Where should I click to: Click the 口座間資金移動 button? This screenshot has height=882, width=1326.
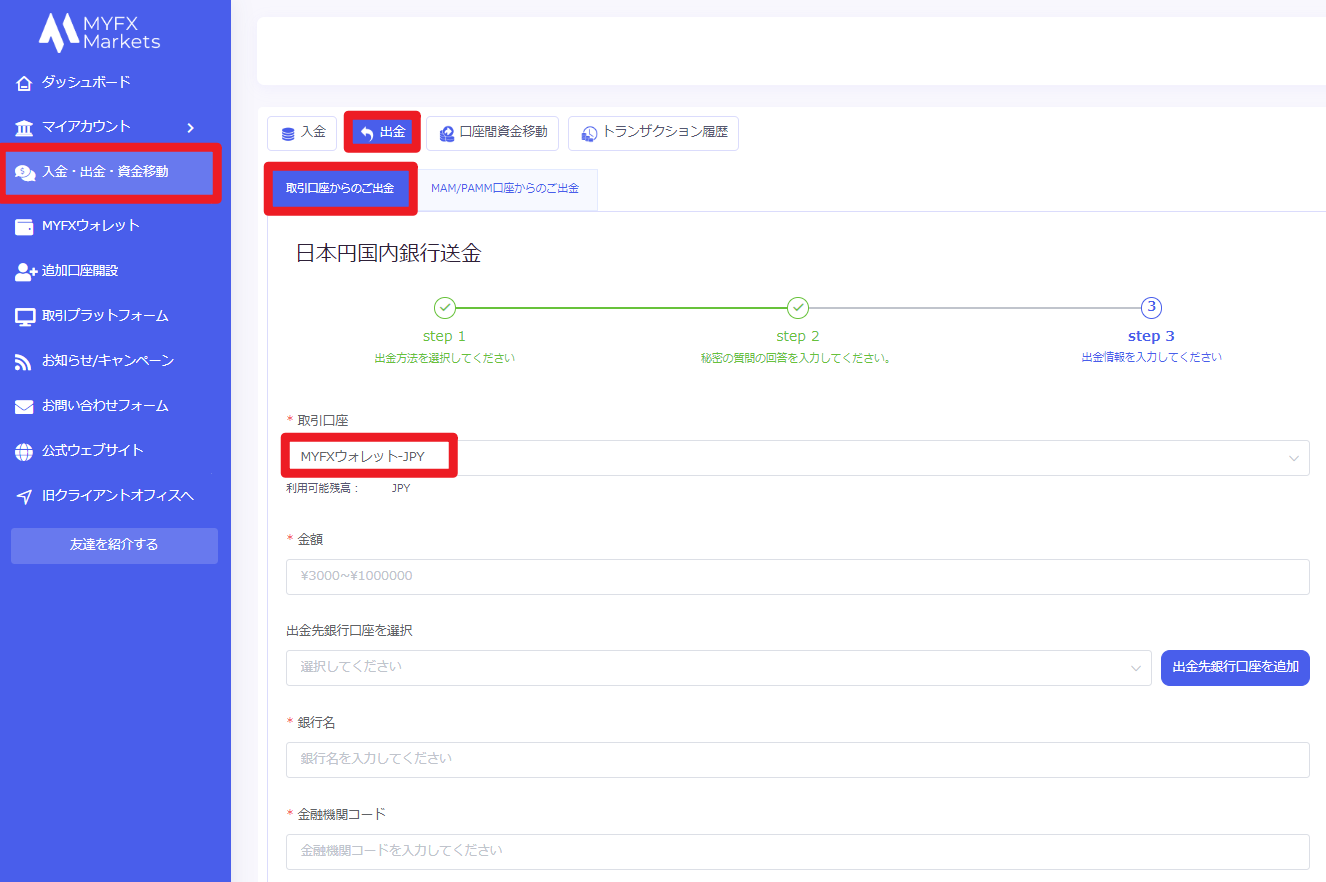click(492, 133)
